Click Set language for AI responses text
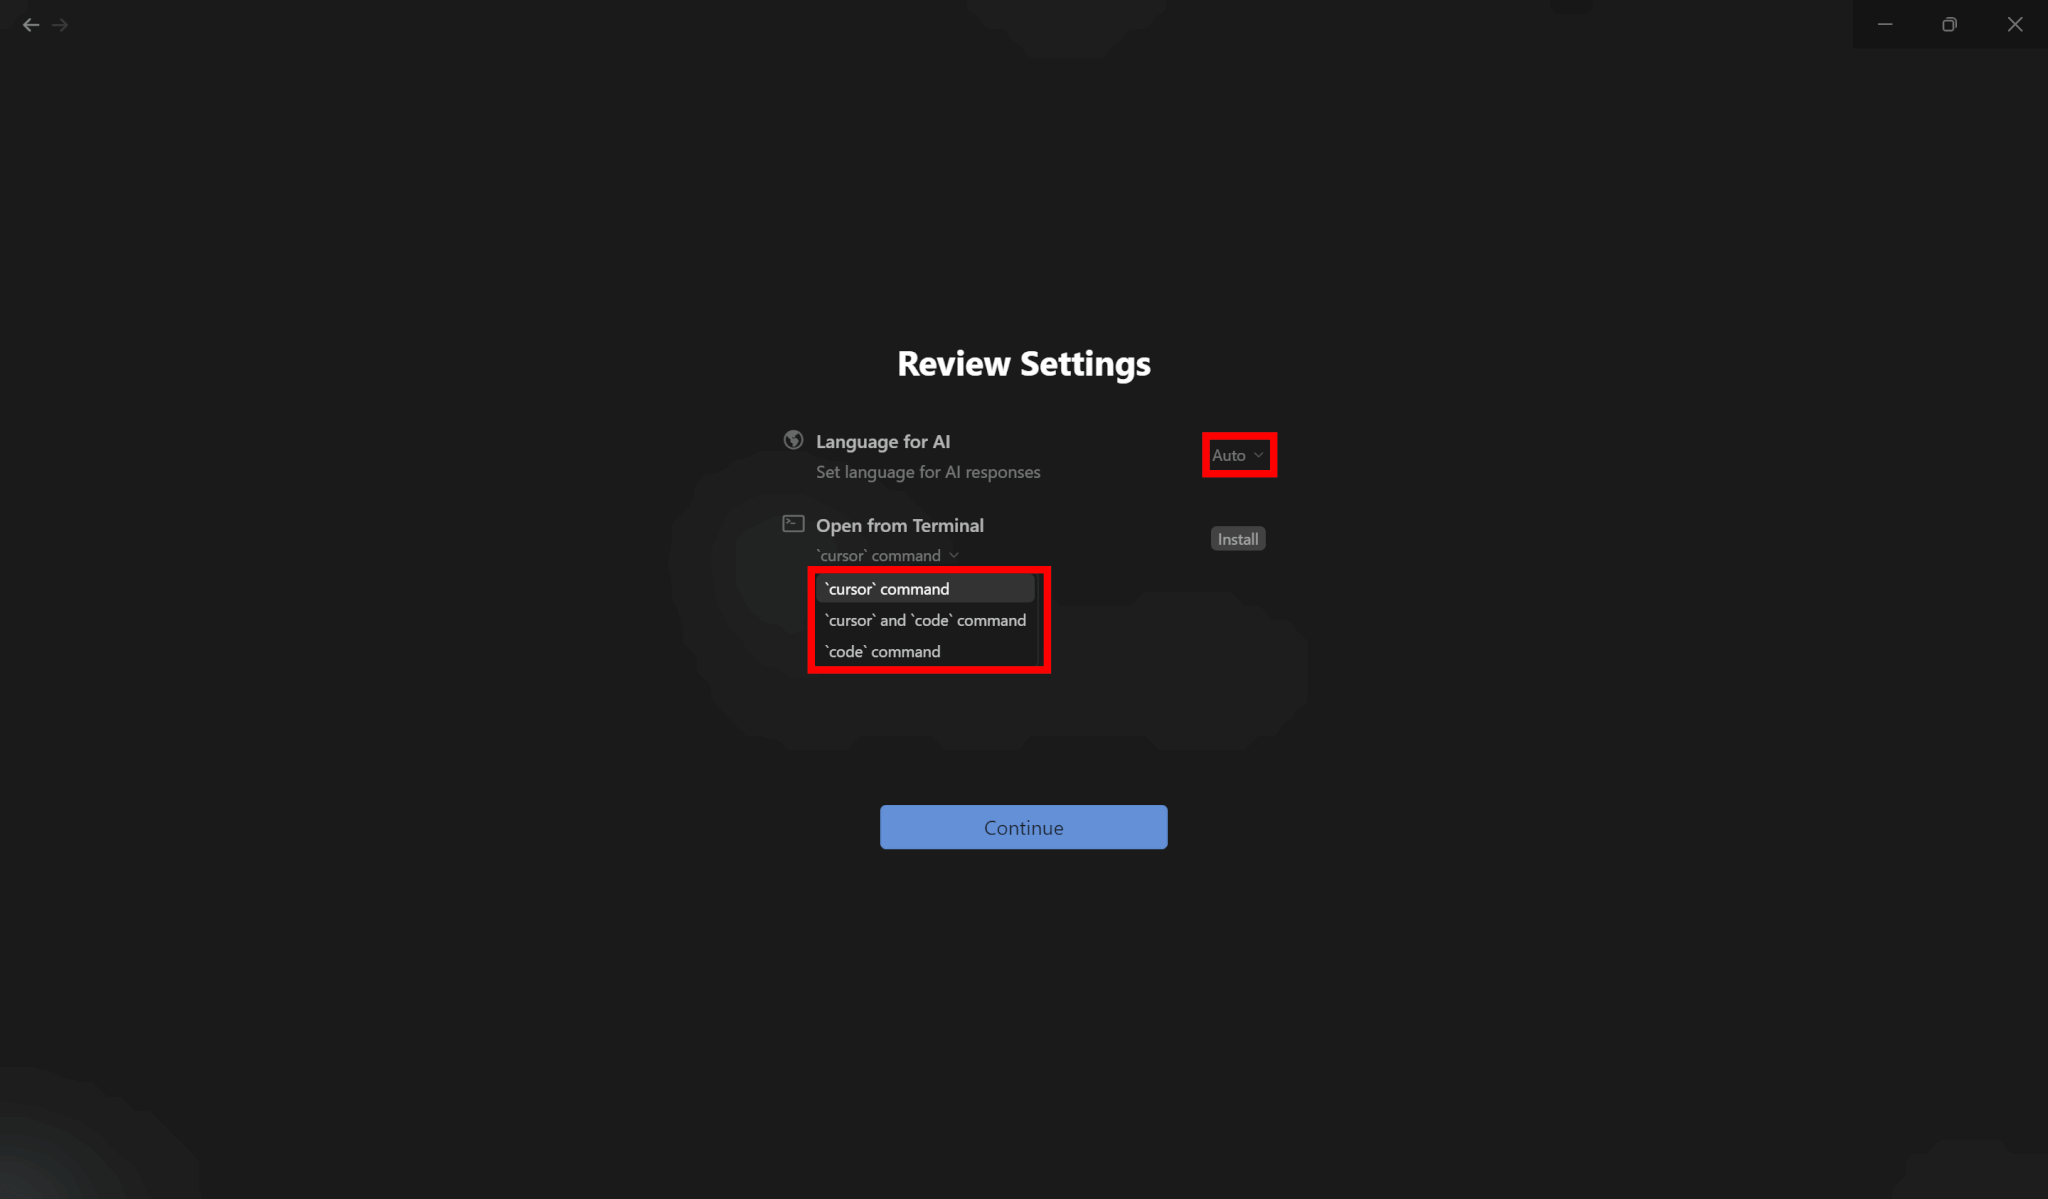The width and height of the screenshot is (2048, 1199). tap(928, 472)
